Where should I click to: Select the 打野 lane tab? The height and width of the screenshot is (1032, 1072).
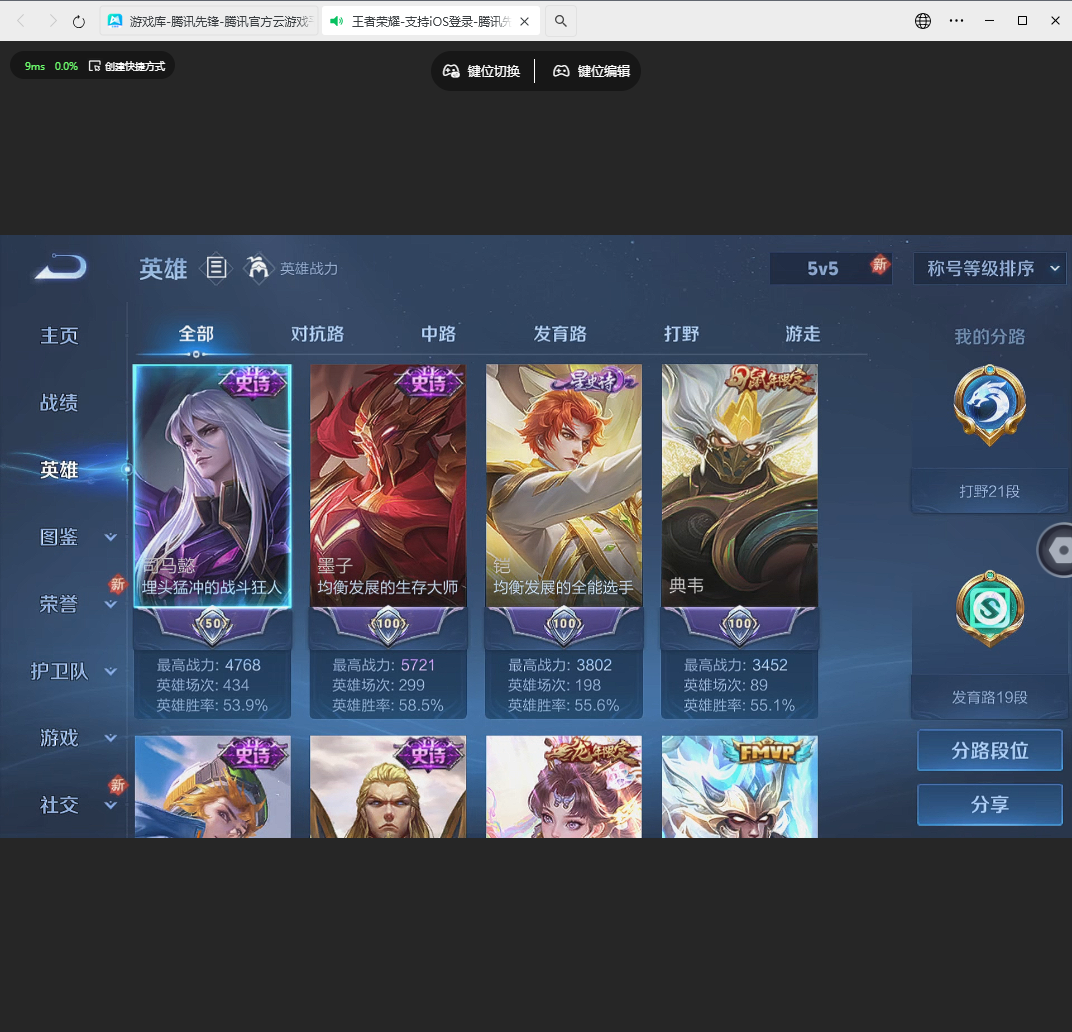click(x=681, y=334)
